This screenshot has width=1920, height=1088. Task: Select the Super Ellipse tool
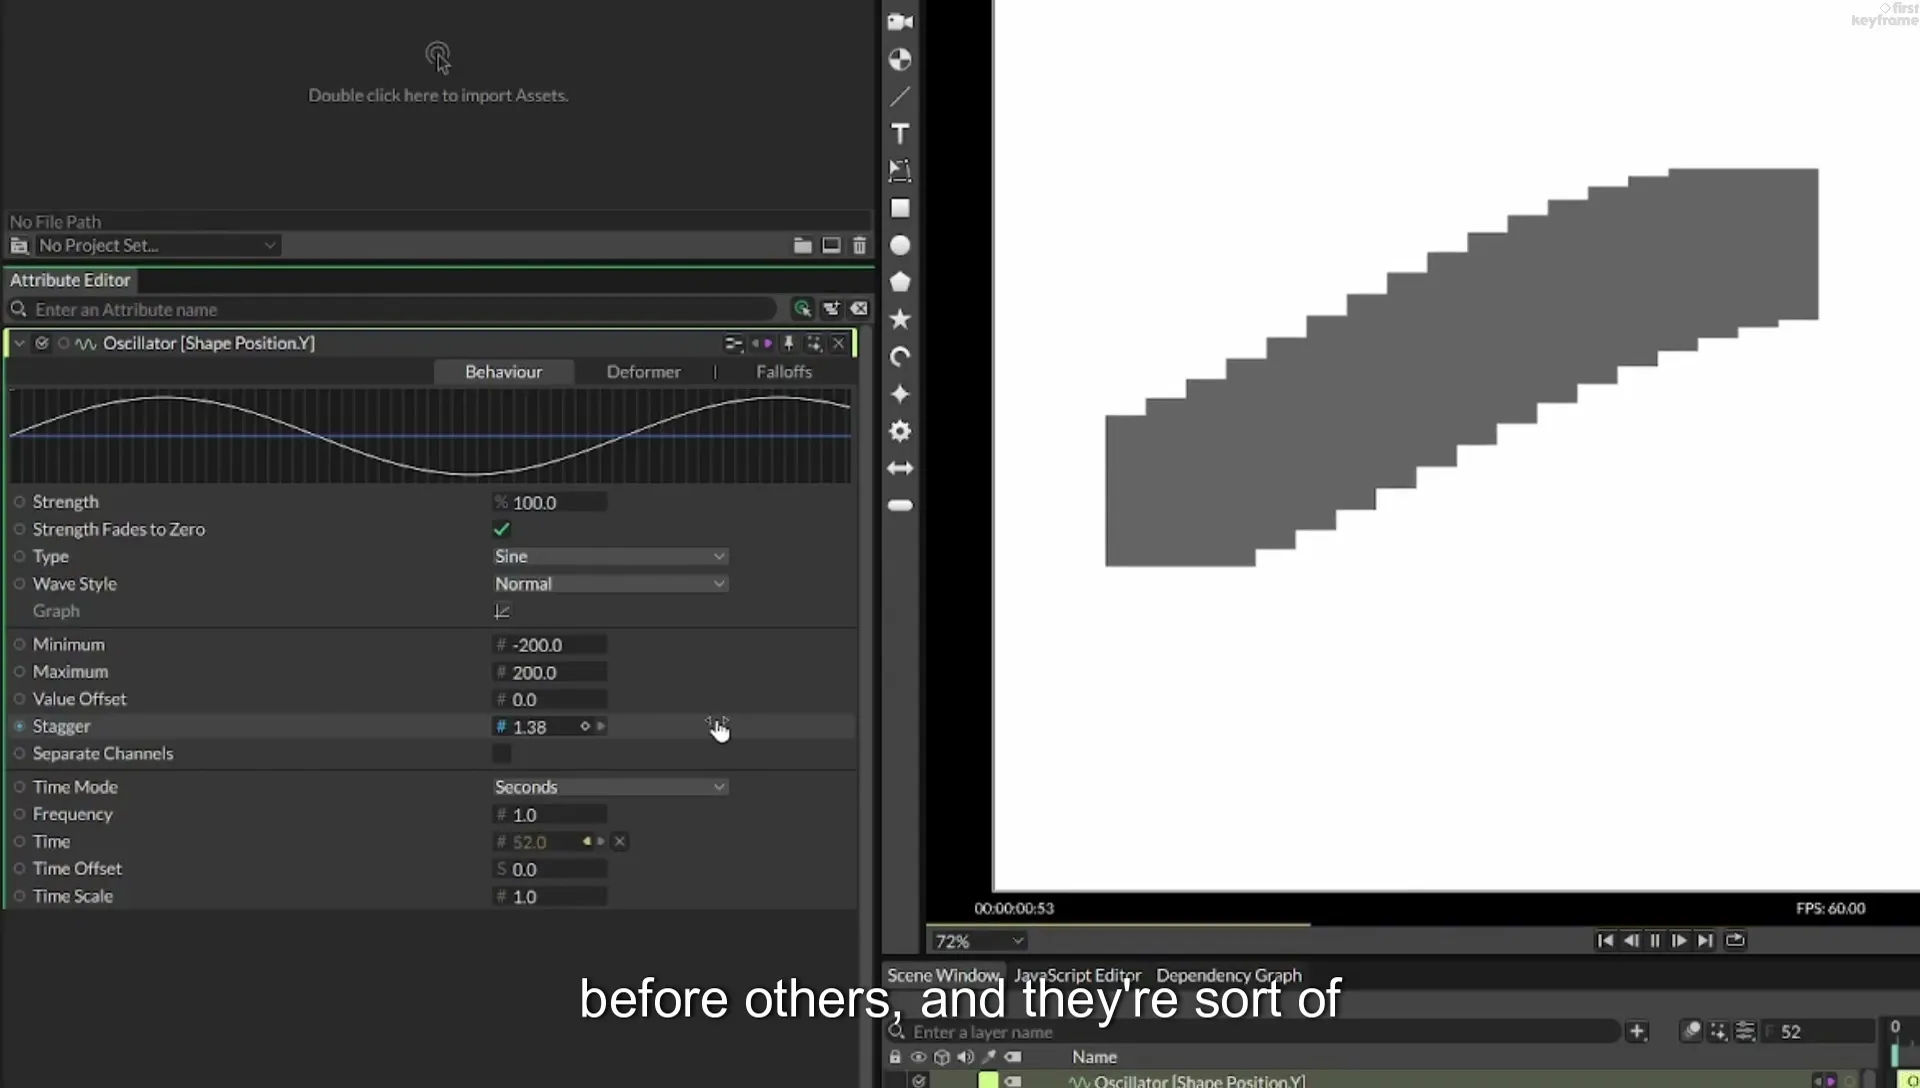(900, 394)
